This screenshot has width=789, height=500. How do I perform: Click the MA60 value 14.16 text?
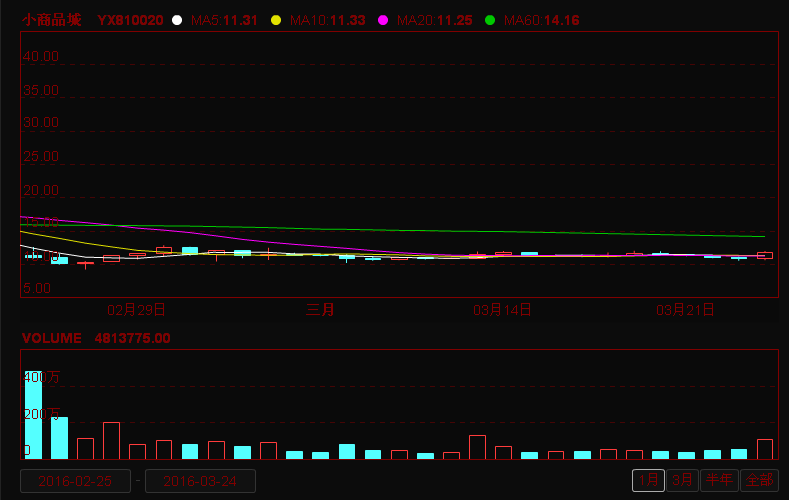tap(561, 20)
